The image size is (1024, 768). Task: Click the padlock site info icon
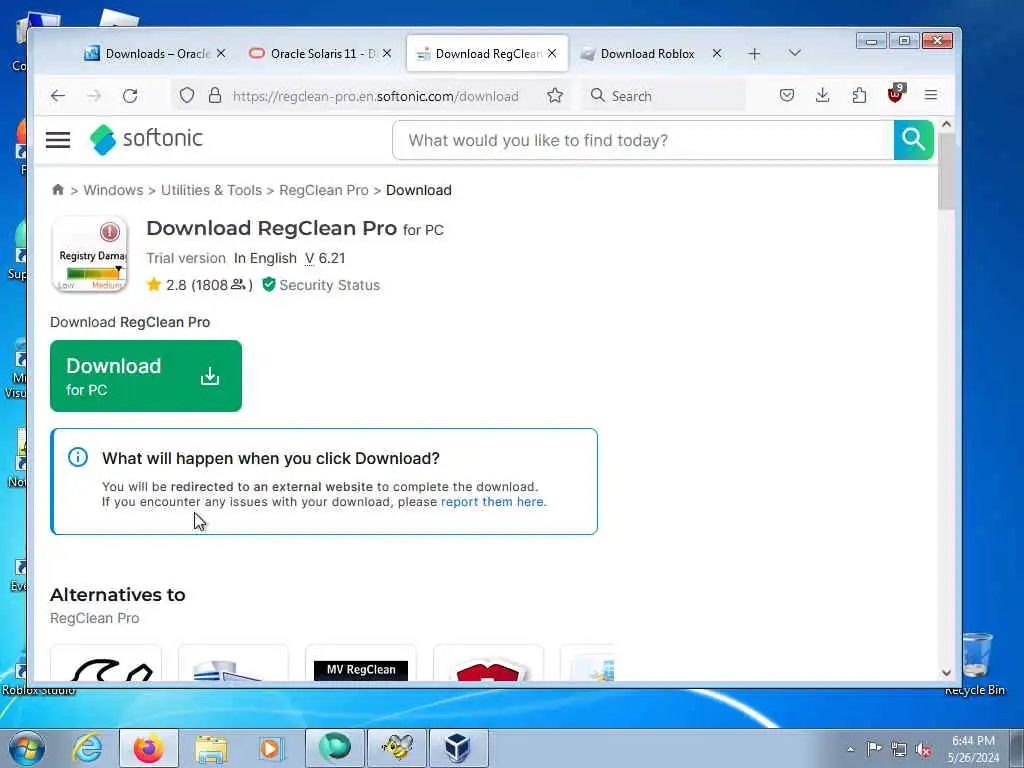(x=215, y=95)
